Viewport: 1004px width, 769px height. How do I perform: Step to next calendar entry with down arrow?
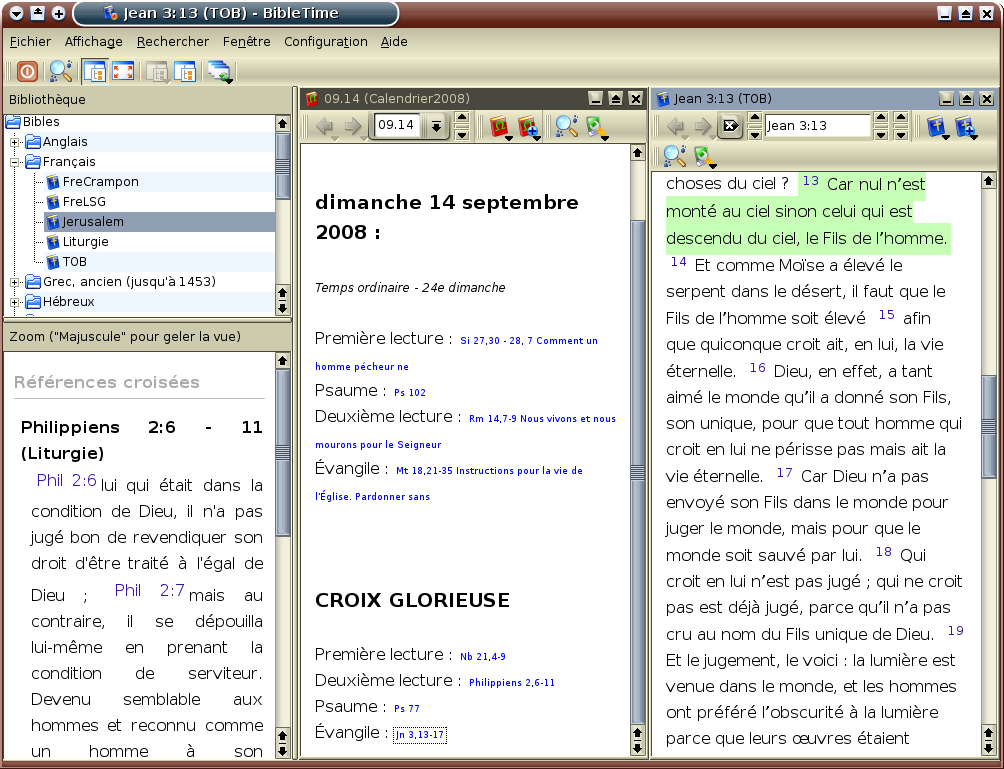(x=462, y=133)
